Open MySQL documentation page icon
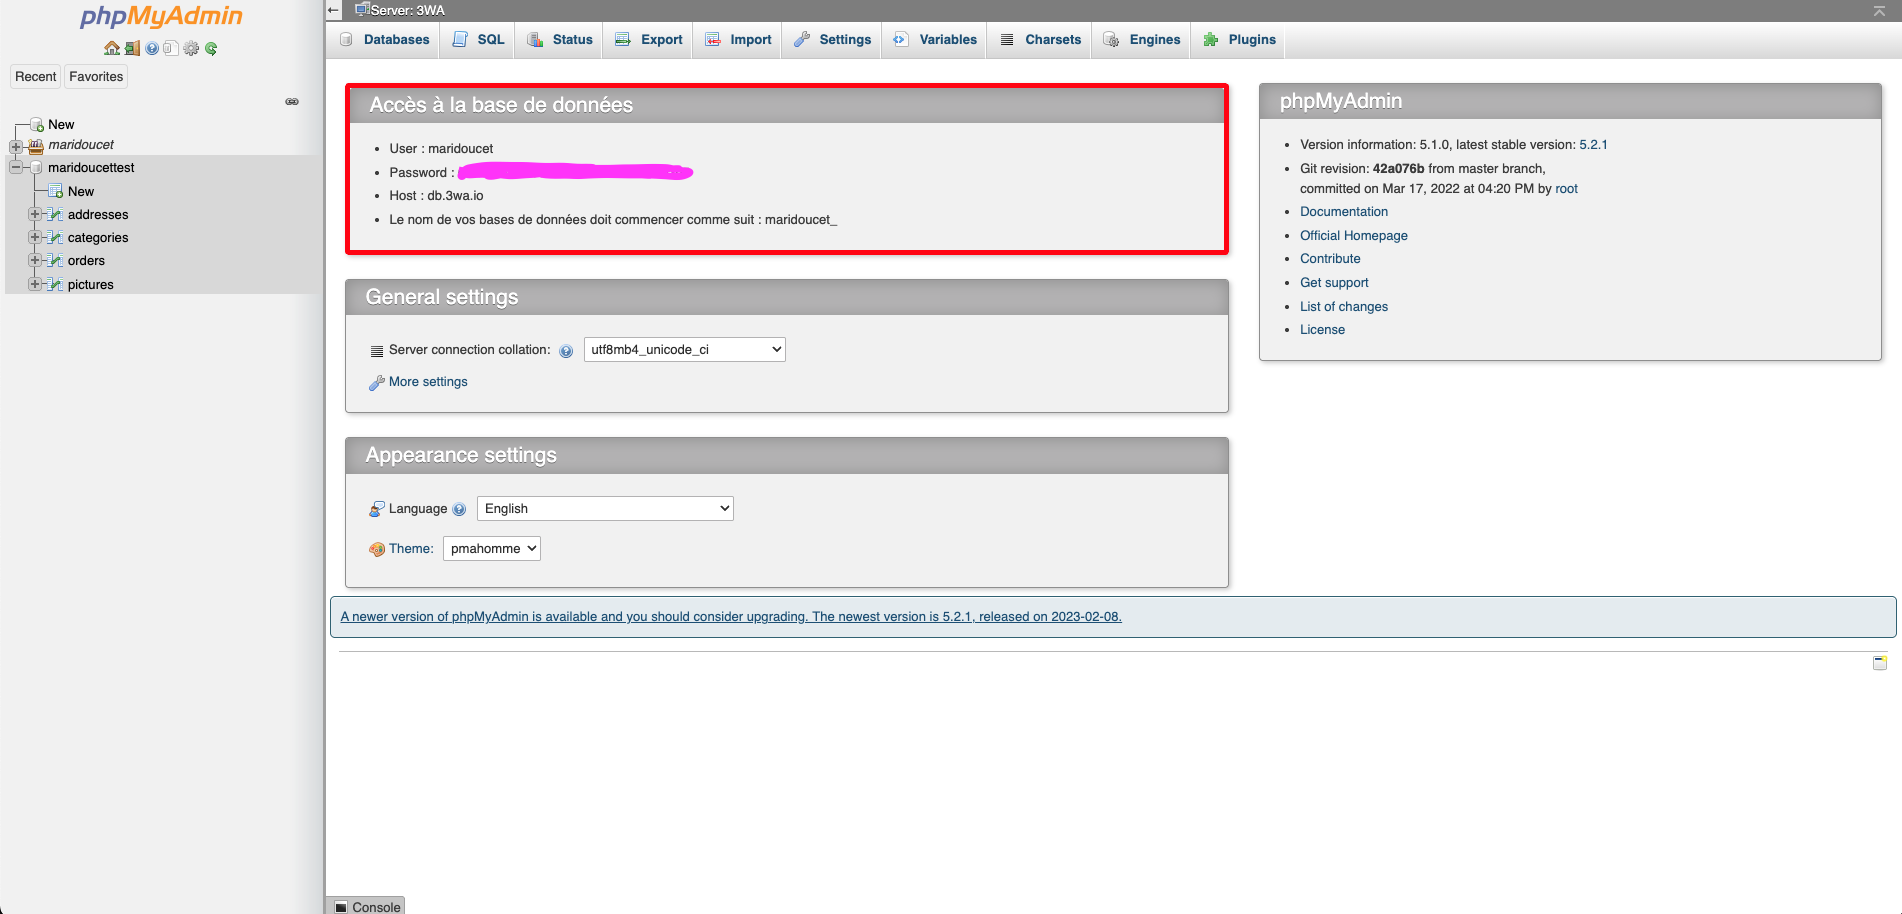1902x914 pixels. point(170,48)
